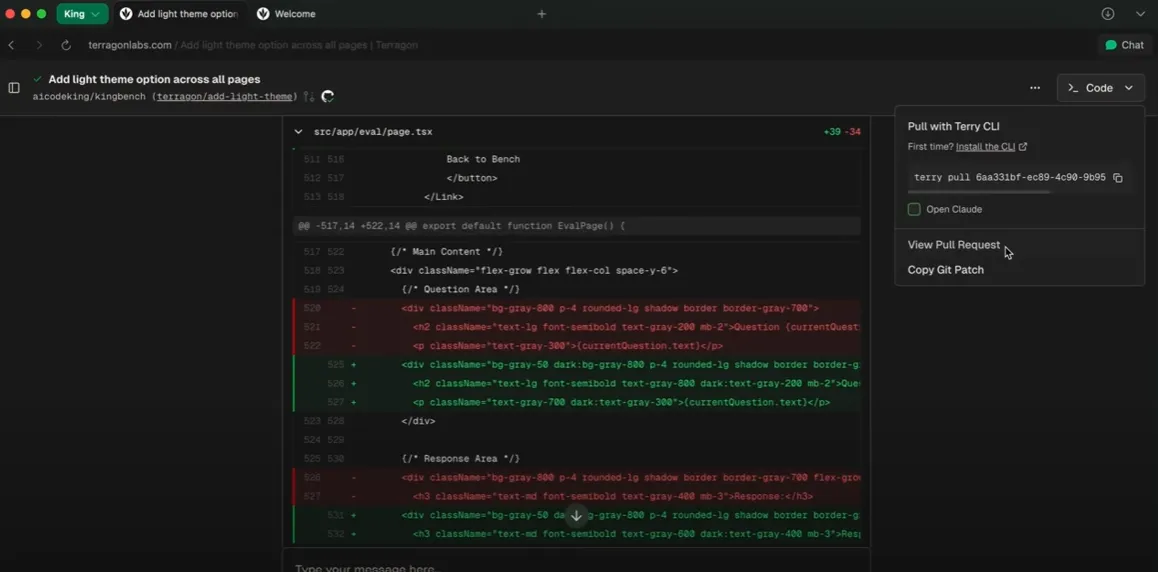Go forward with the forward arrow

click(x=39, y=45)
